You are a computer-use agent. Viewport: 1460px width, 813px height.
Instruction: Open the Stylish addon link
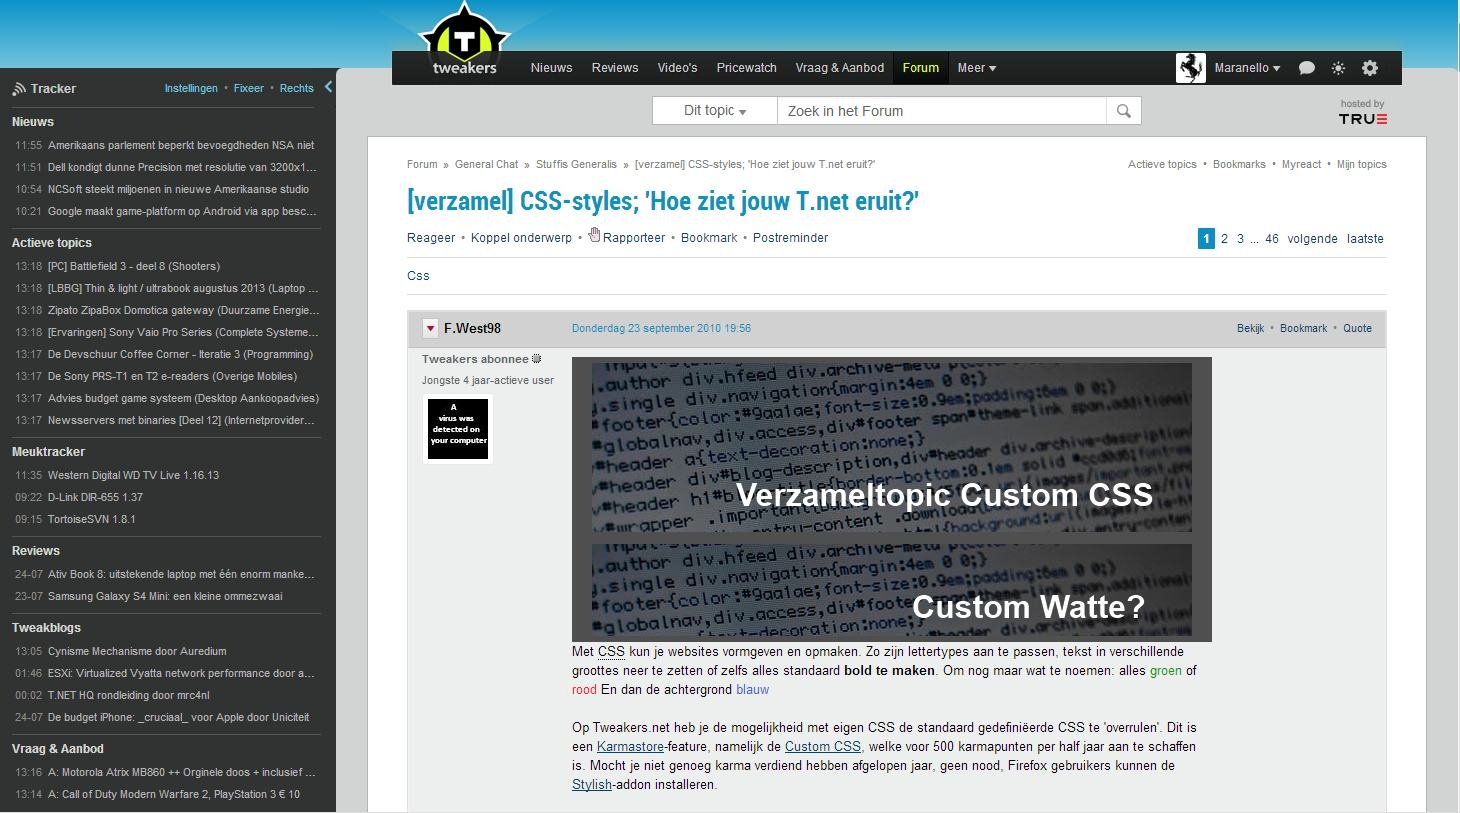592,785
